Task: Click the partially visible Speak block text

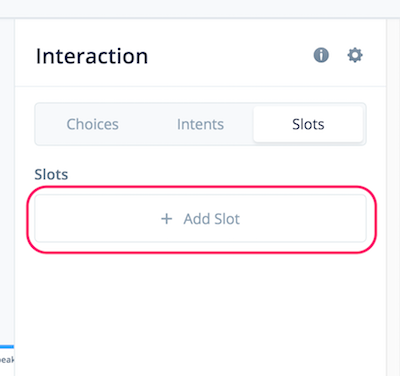Action: 7,360
